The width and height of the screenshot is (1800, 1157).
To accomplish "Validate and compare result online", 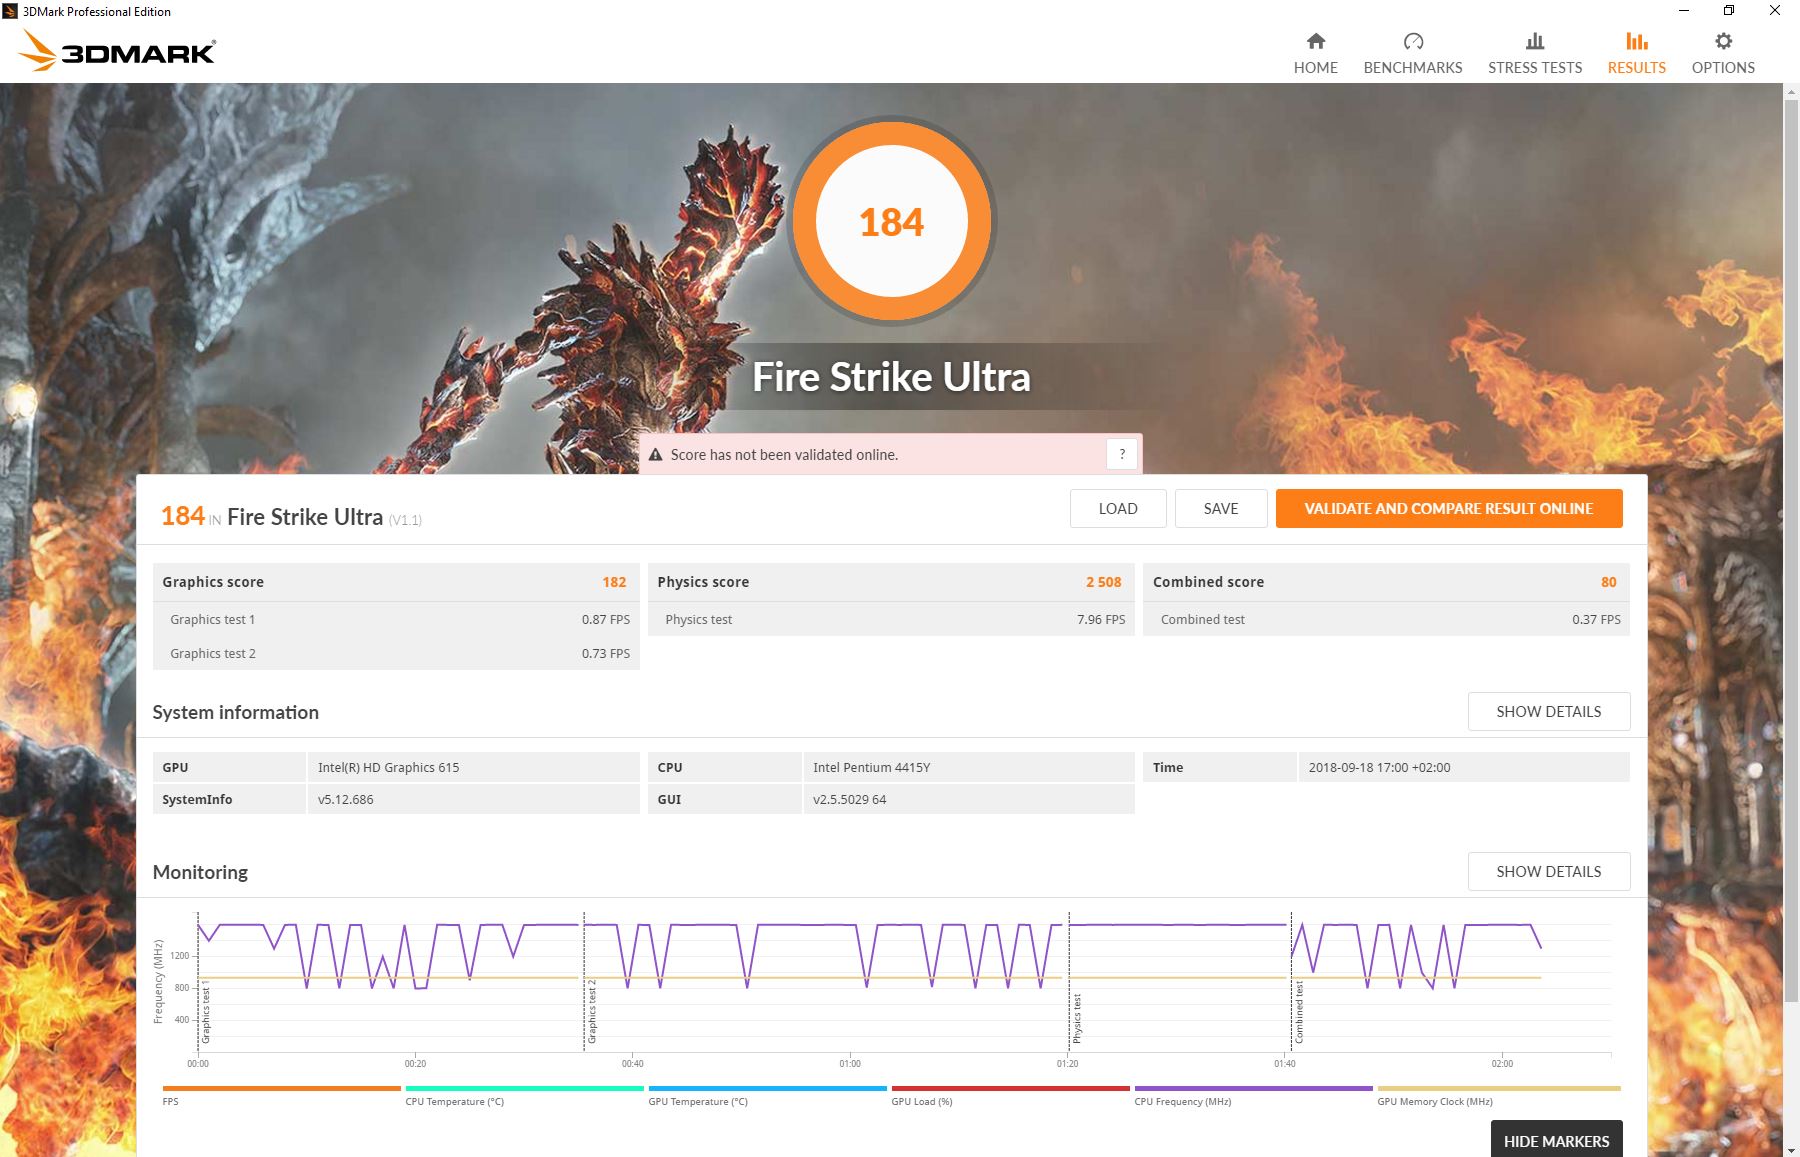I will click(1449, 508).
